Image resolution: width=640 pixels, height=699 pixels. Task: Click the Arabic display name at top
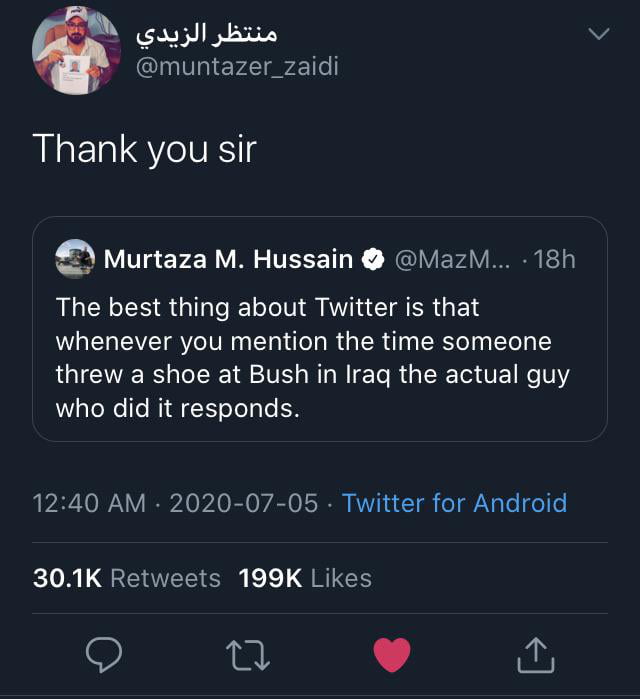206,32
